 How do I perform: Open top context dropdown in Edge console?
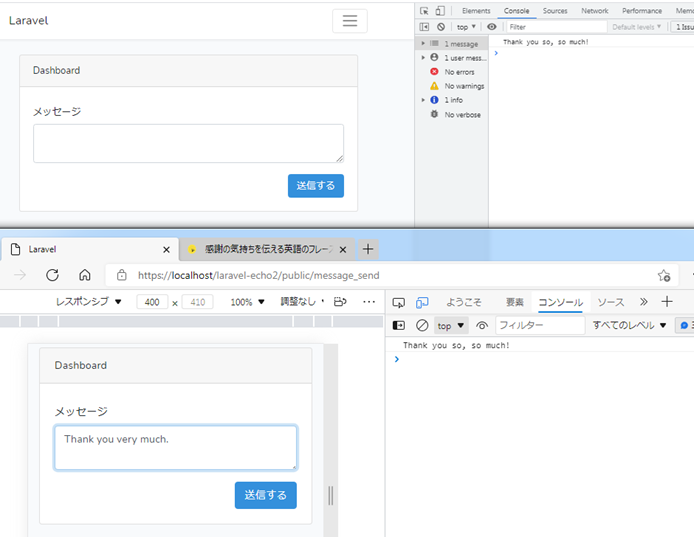tap(451, 326)
